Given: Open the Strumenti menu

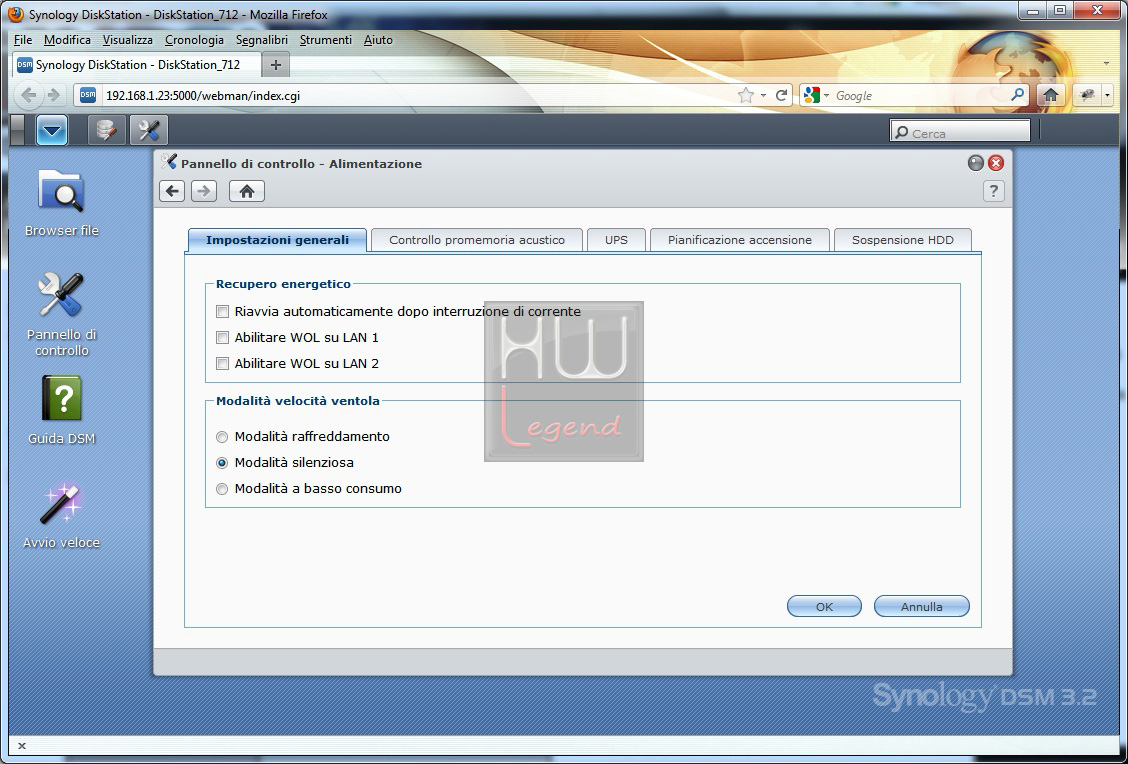Looking at the screenshot, I should coord(326,40).
